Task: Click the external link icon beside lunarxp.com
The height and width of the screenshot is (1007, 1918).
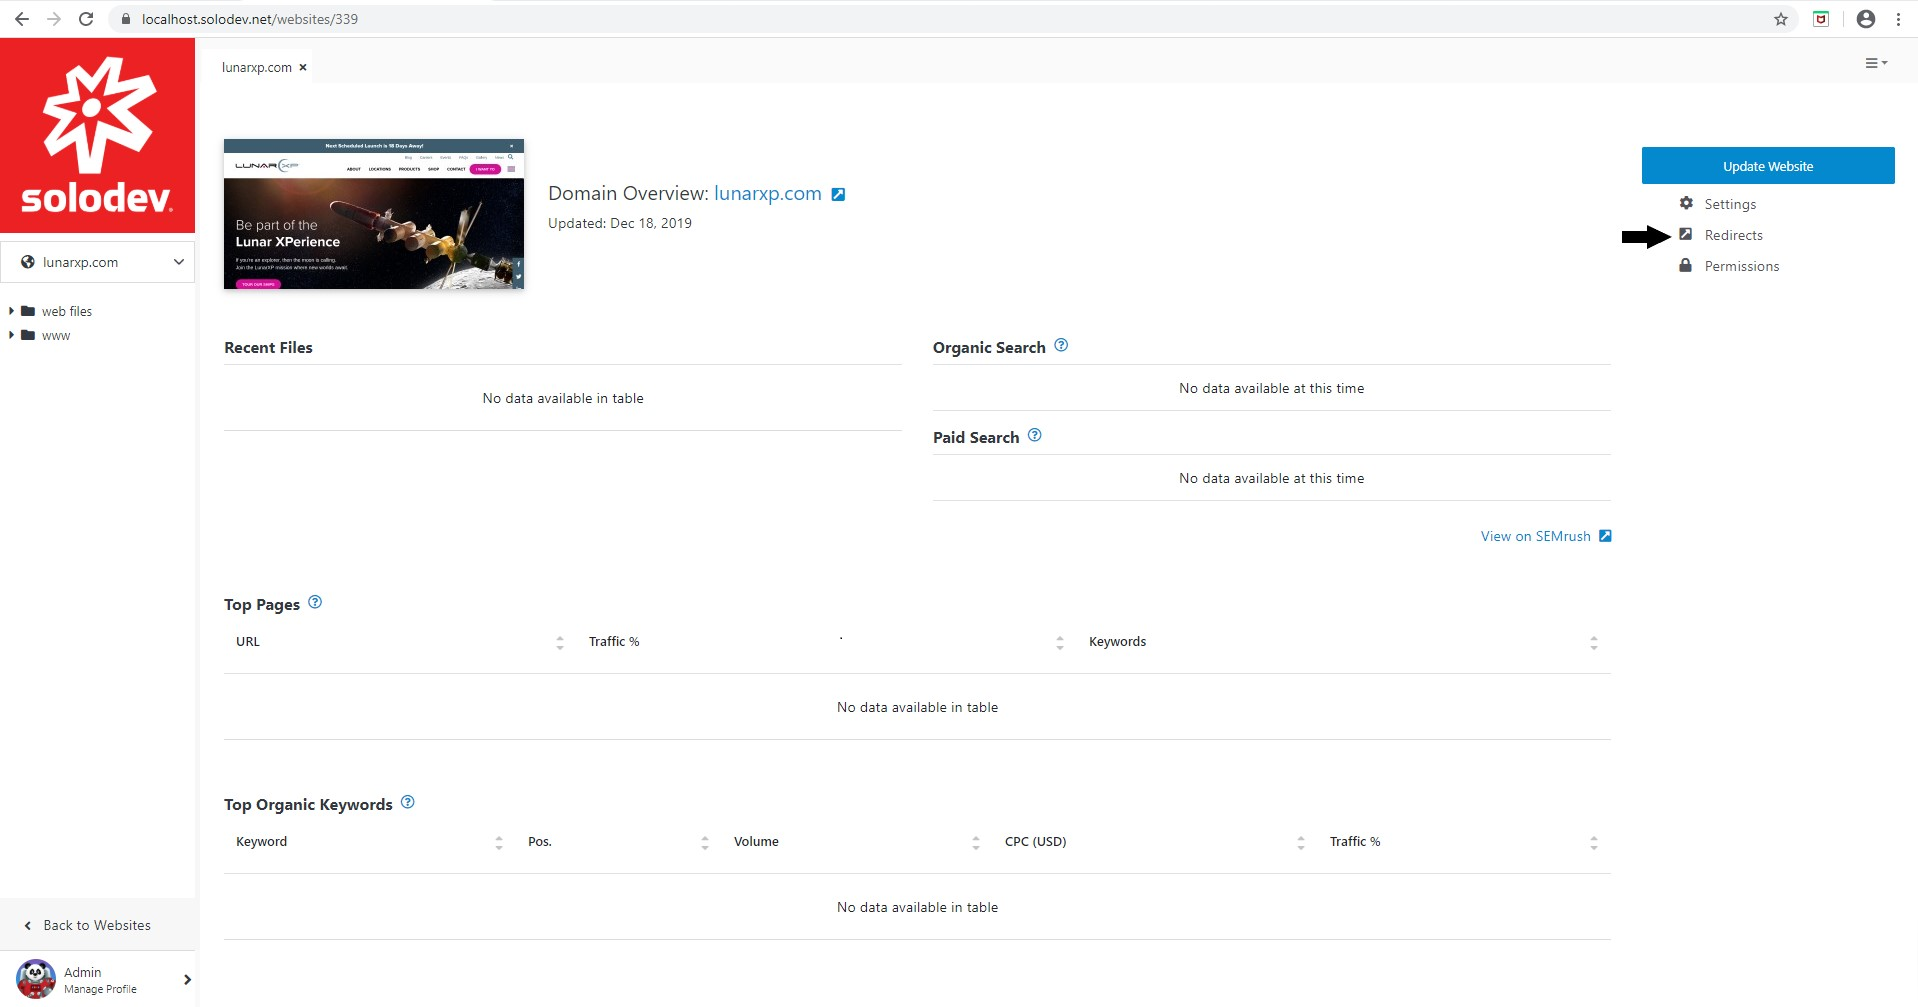Action: click(838, 194)
